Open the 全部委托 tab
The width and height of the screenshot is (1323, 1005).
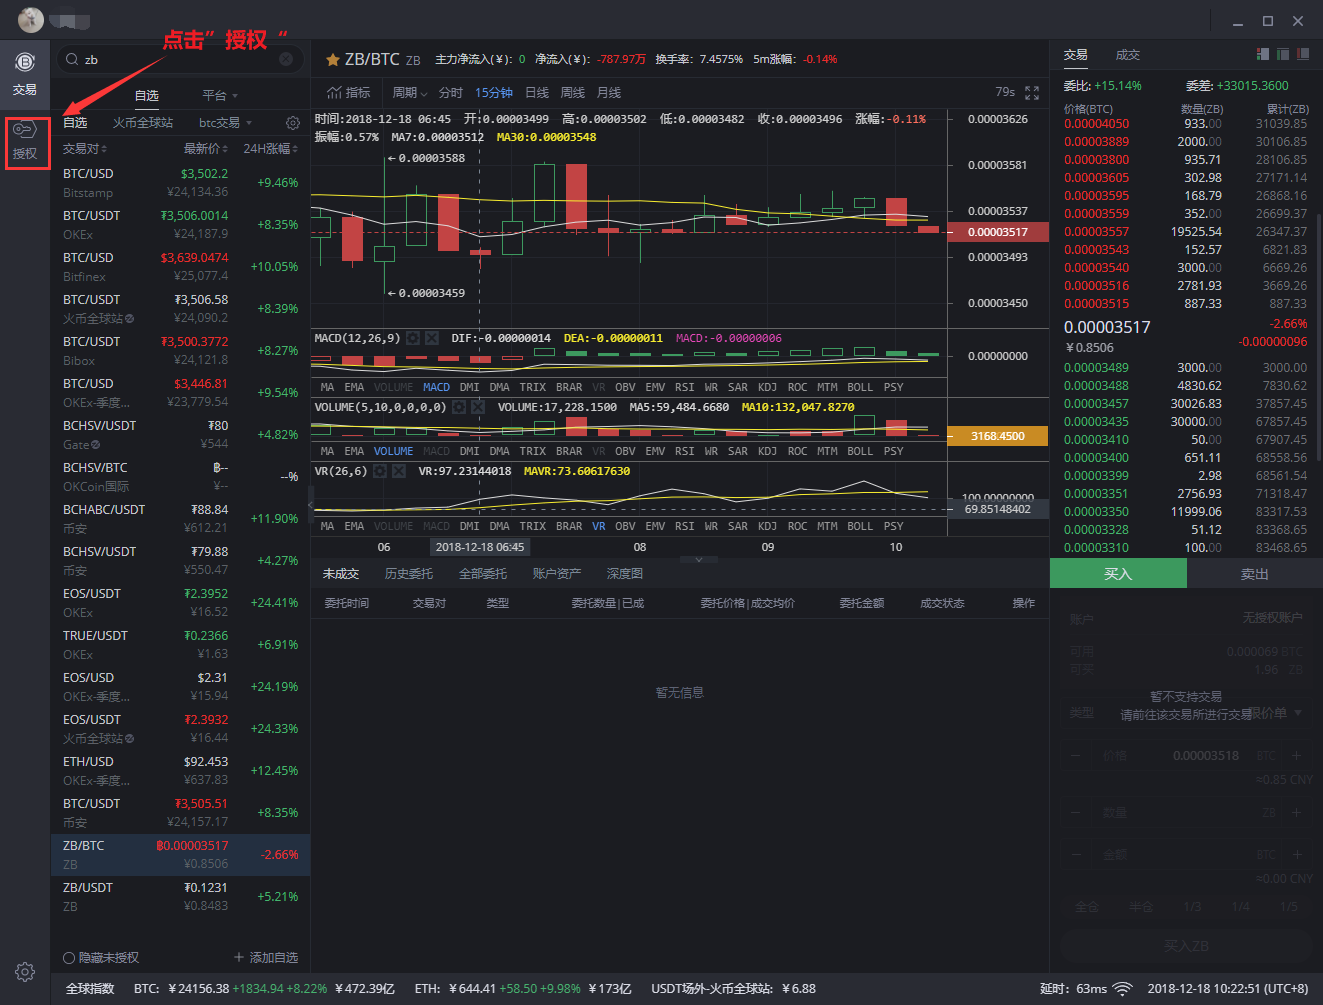[483, 574]
